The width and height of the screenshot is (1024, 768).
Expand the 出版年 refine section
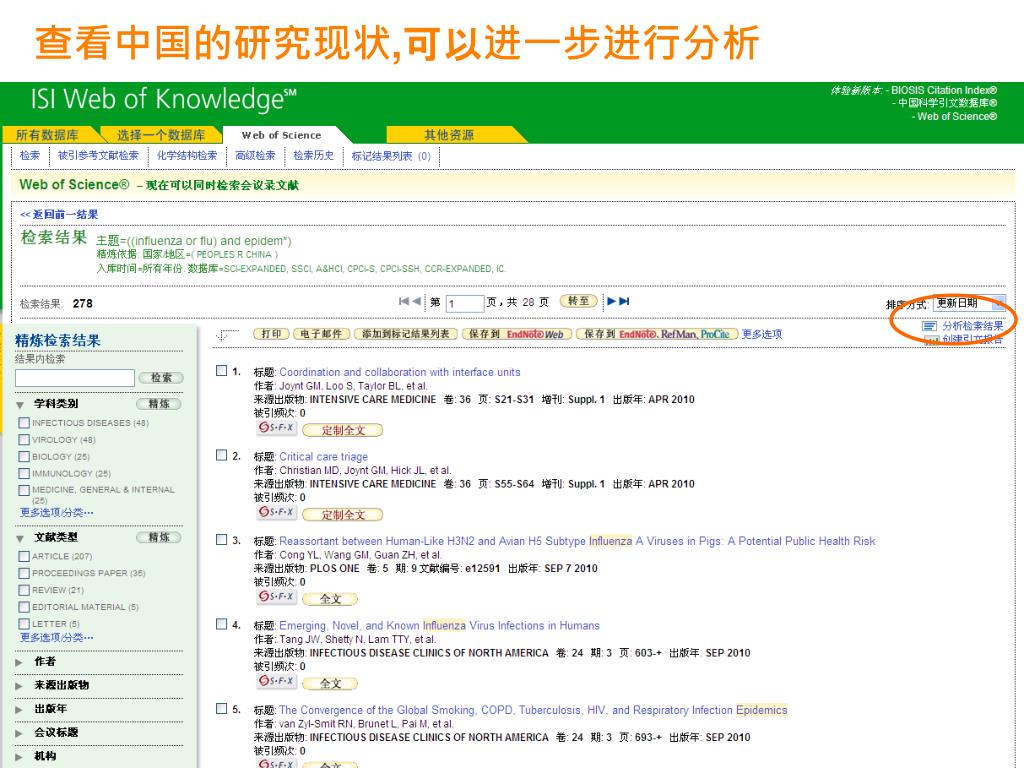[x=19, y=709]
